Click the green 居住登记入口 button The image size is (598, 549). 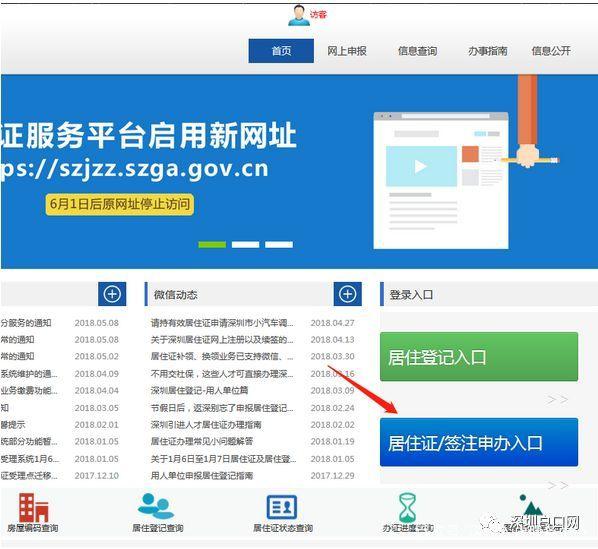click(479, 357)
